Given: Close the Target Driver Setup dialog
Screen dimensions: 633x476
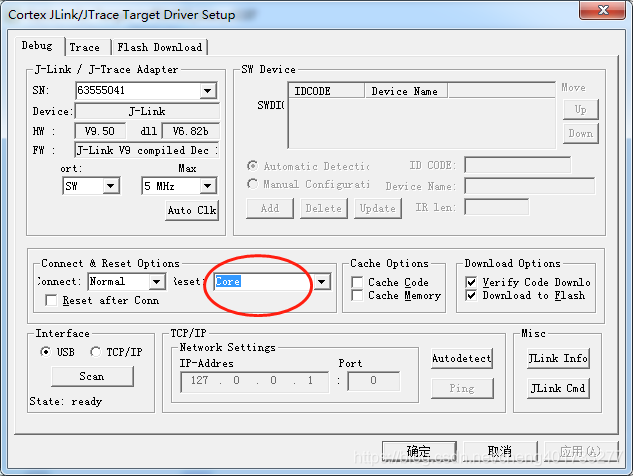Looking at the screenshot, I should tap(603, 10).
